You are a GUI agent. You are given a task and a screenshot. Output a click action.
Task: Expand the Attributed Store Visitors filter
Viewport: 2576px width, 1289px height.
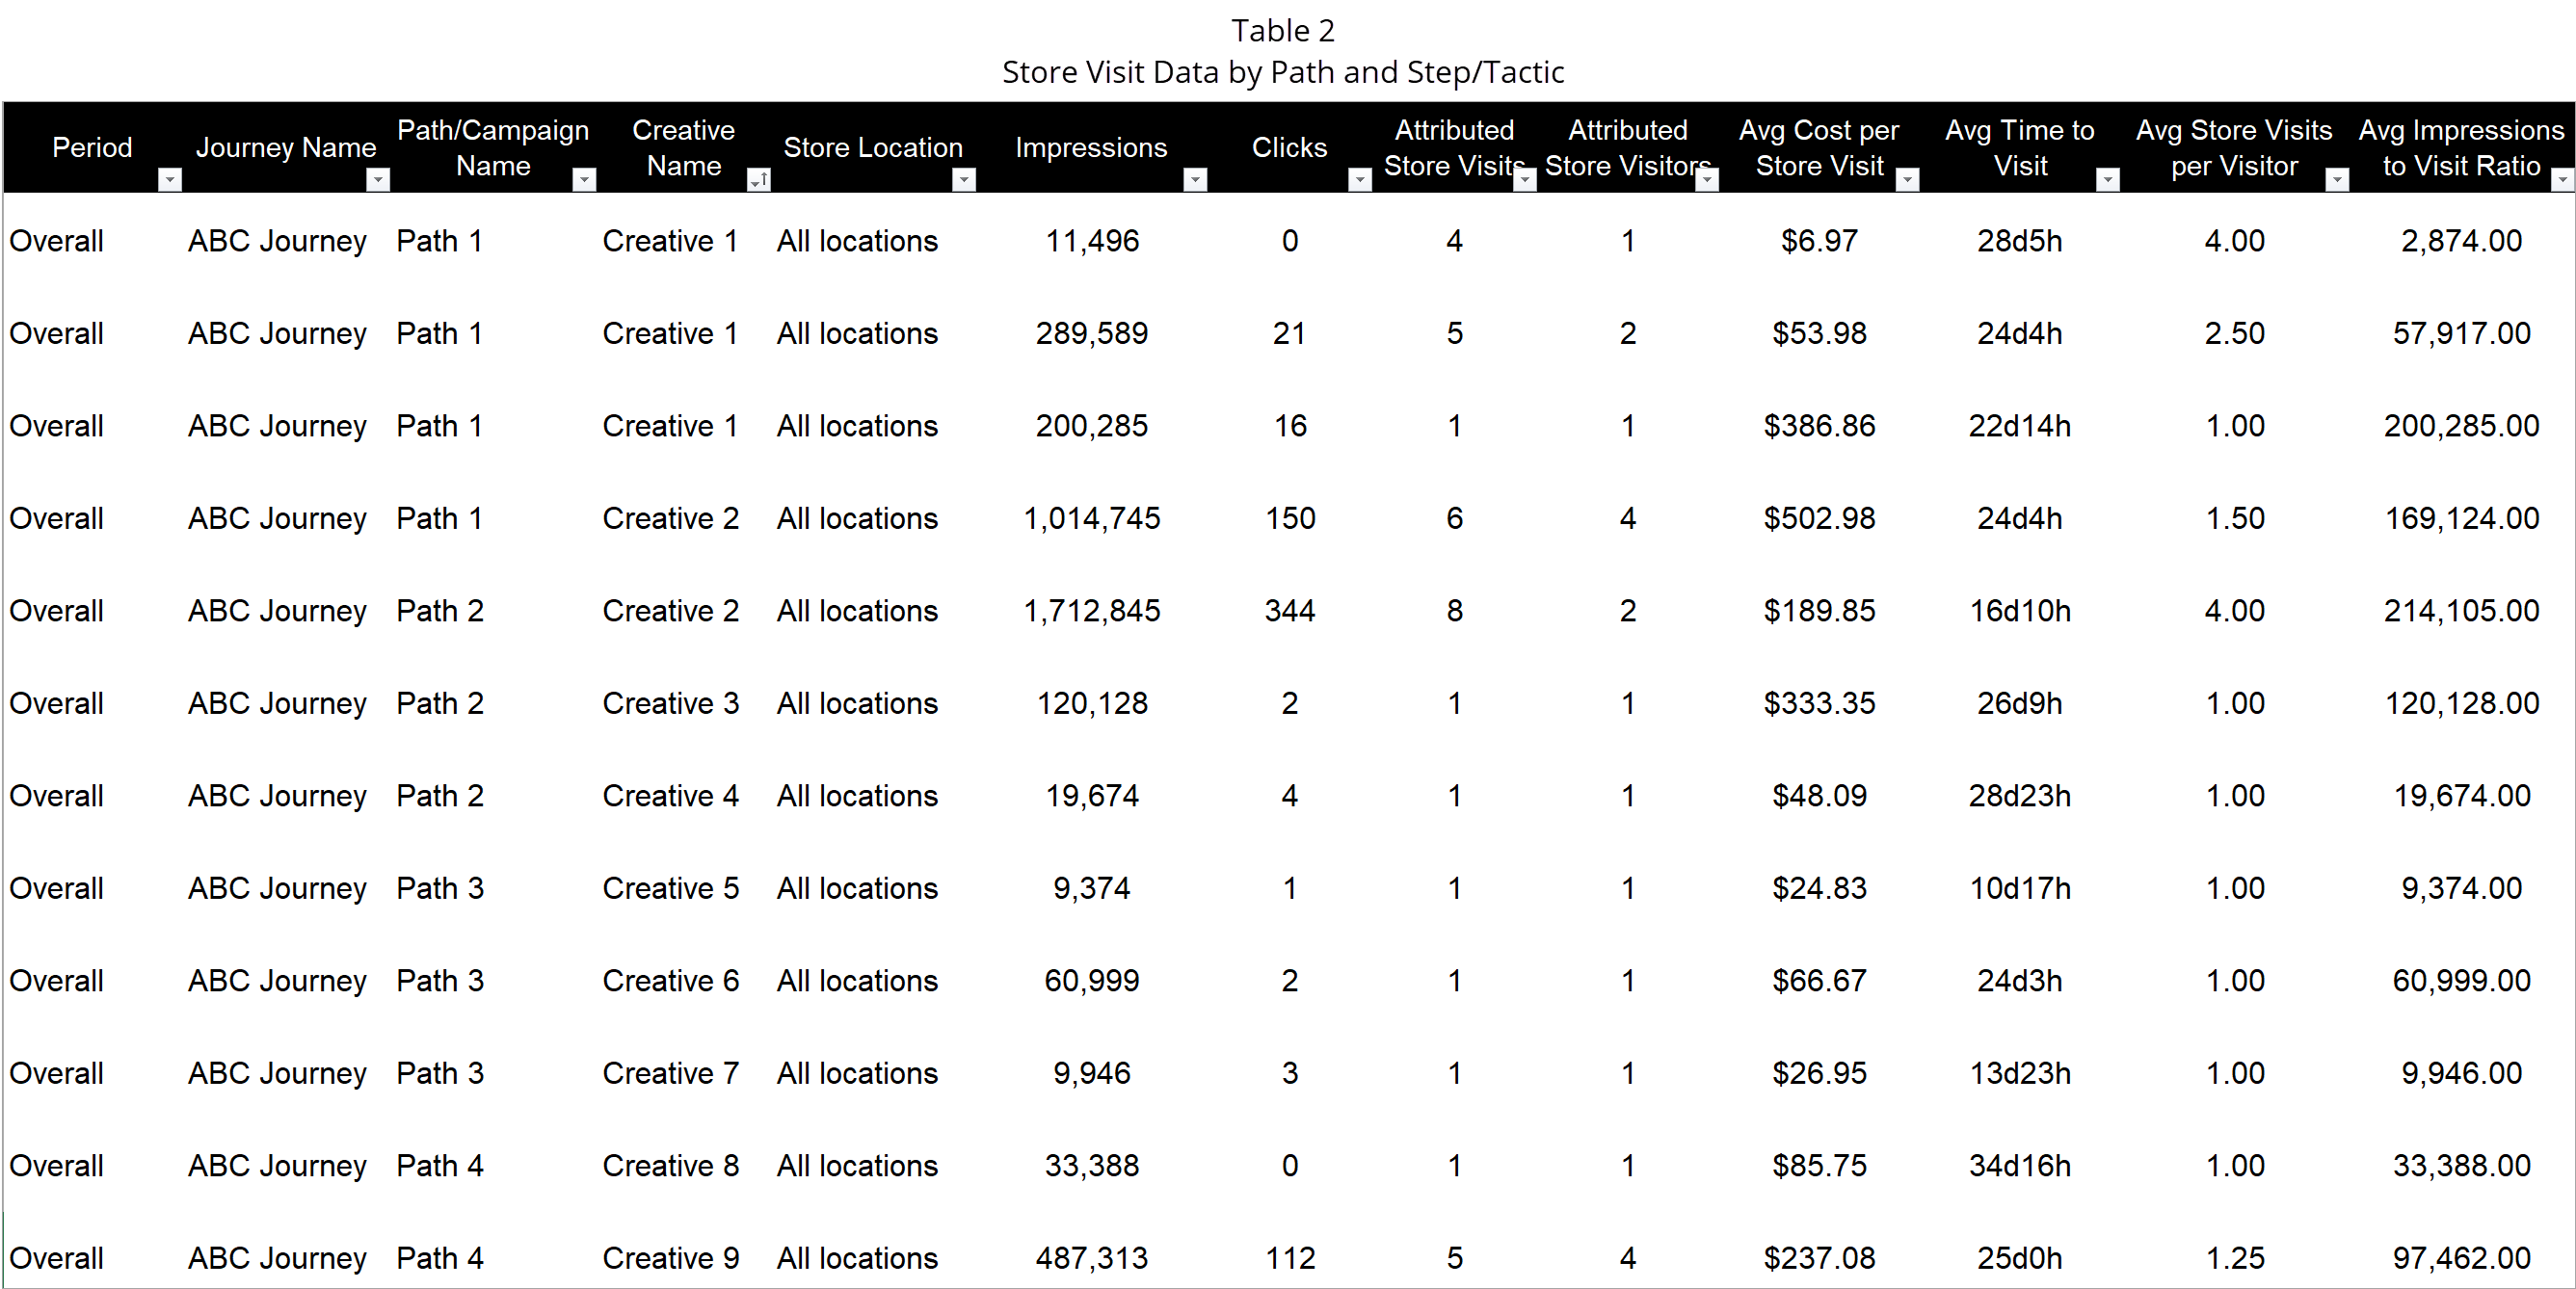(x=1707, y=179)
